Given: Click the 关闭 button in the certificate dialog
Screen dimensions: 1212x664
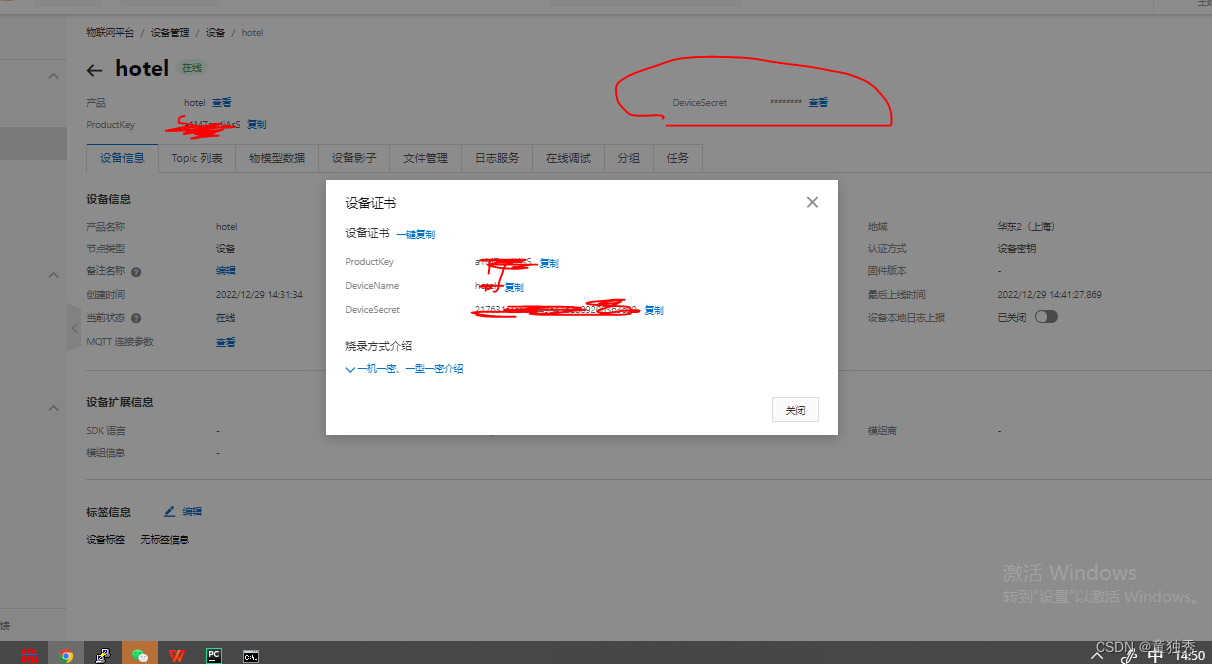Looking at the screenshot, I should 795,409.
